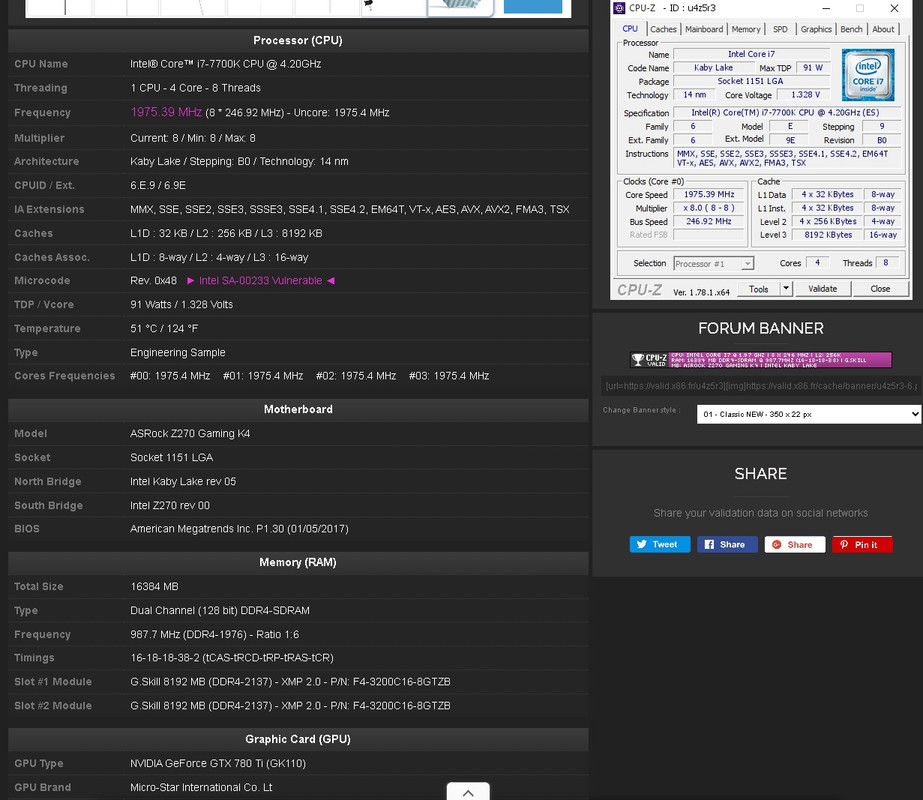This screenshot has height=800, width=923.
Task: Switch to the CPU tab in CPU-Z
Action: pyautogui.click(x=630, y=28)
